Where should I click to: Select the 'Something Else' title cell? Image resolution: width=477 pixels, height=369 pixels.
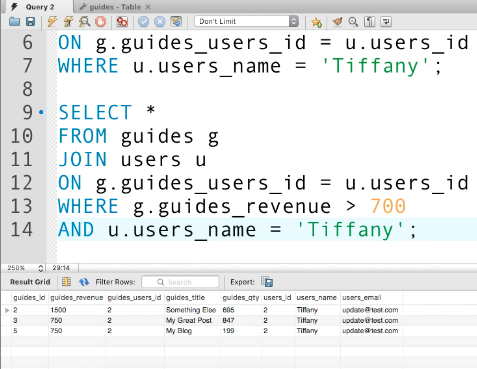192,310
